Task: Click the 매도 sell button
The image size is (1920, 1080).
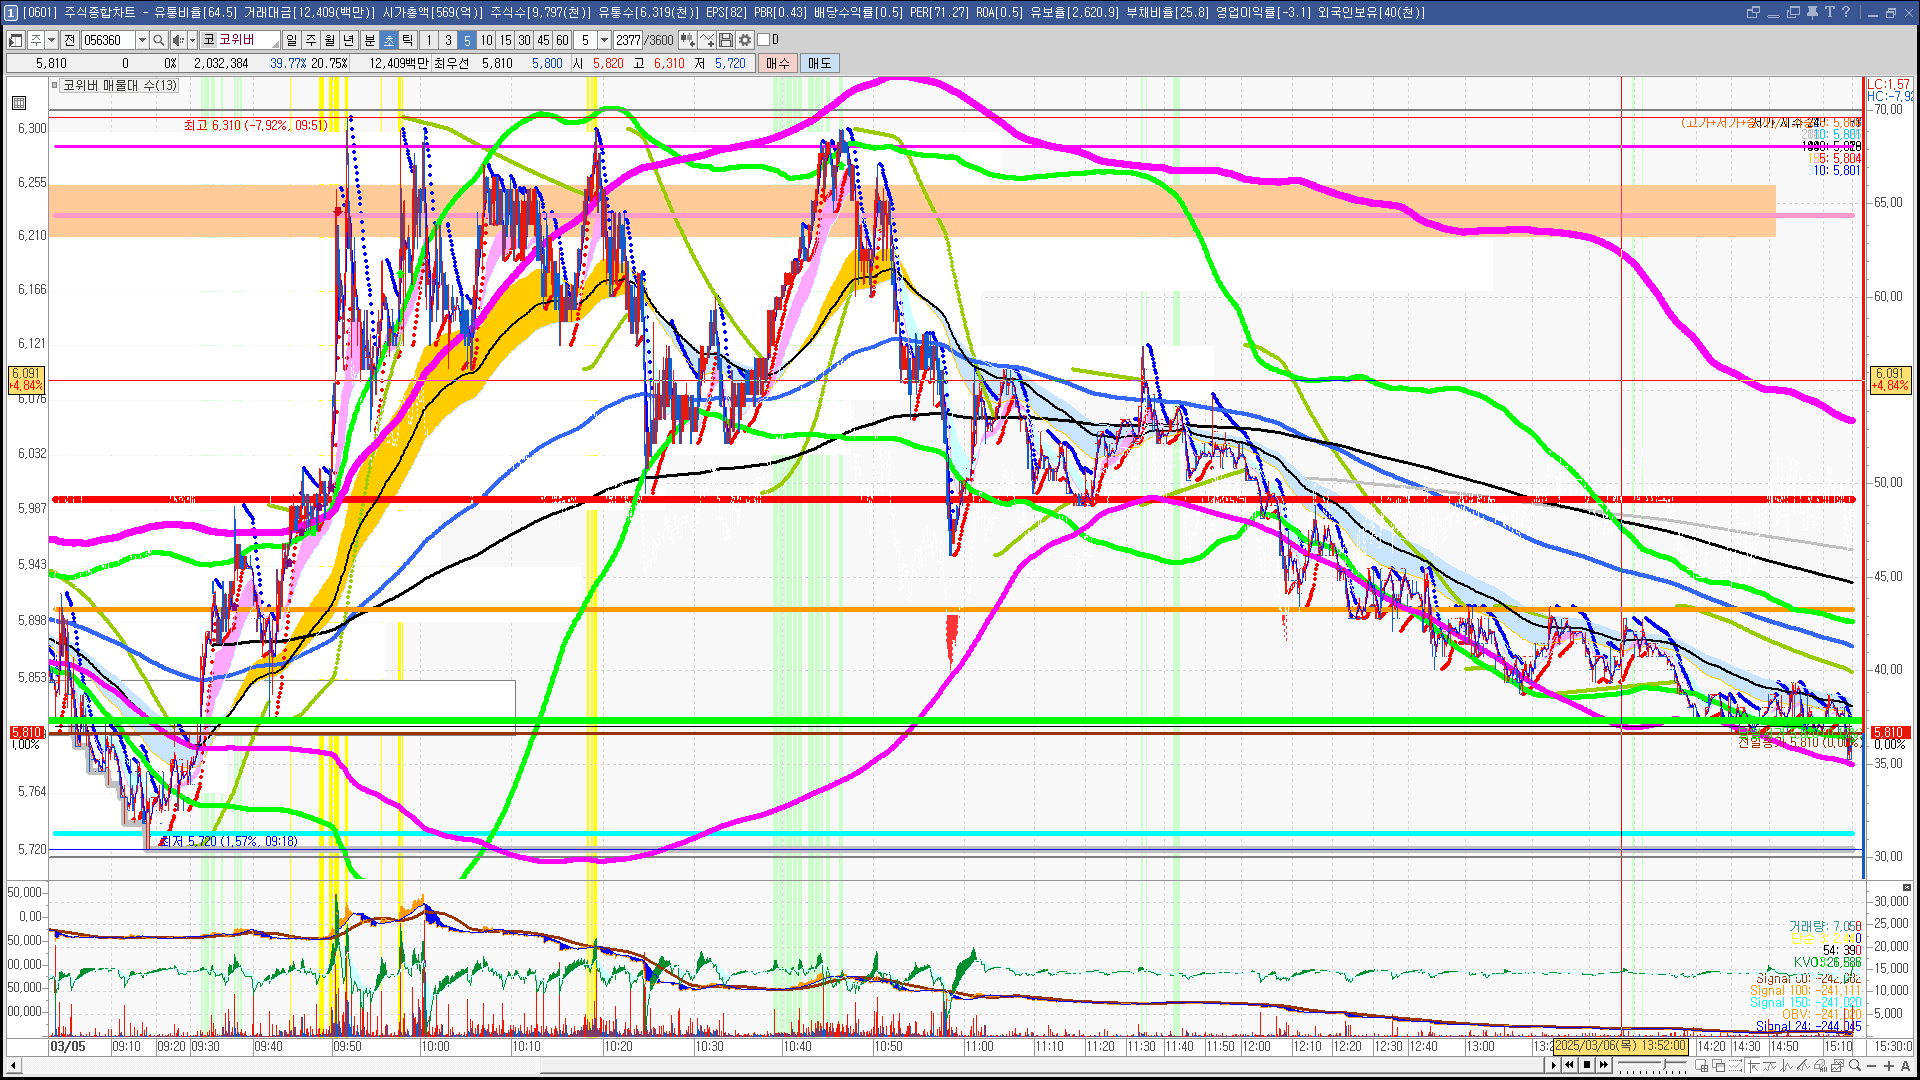Action: coord(819,63)
